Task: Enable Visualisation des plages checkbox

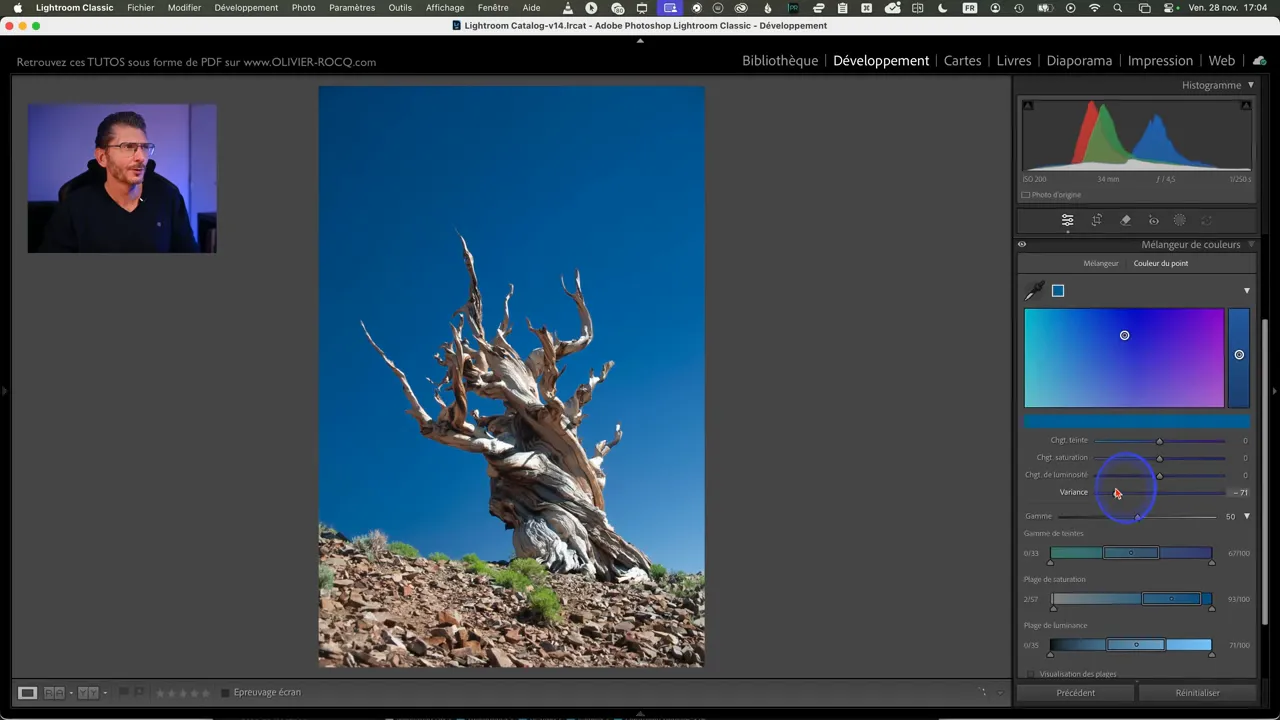Action: [x=1031, y=674]
